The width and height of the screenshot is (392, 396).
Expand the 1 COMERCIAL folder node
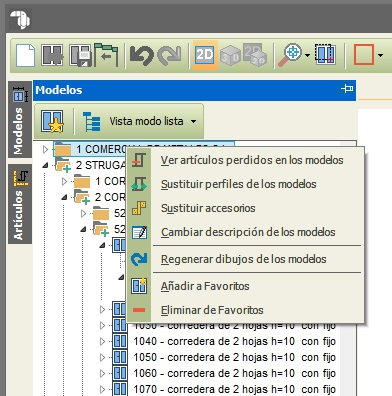[46, 149]
